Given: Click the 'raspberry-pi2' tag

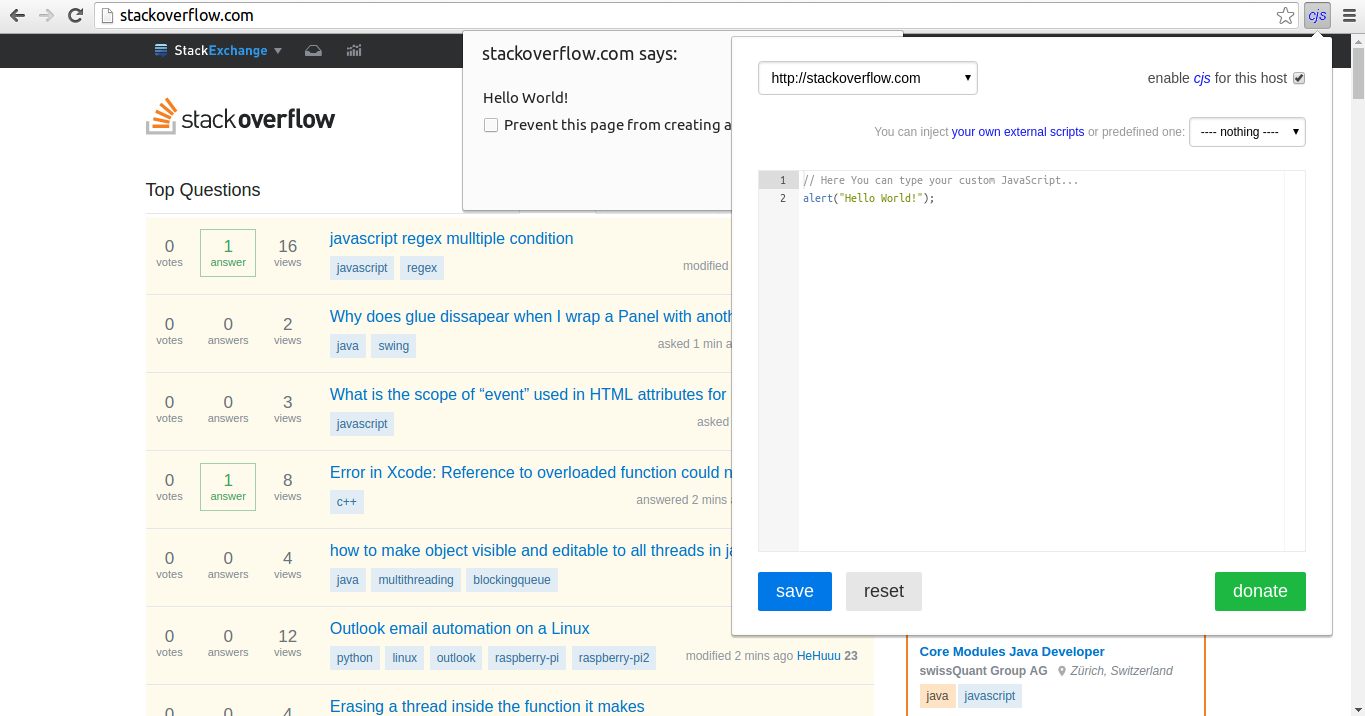Looking at the screenshot, I should [614, 658].
